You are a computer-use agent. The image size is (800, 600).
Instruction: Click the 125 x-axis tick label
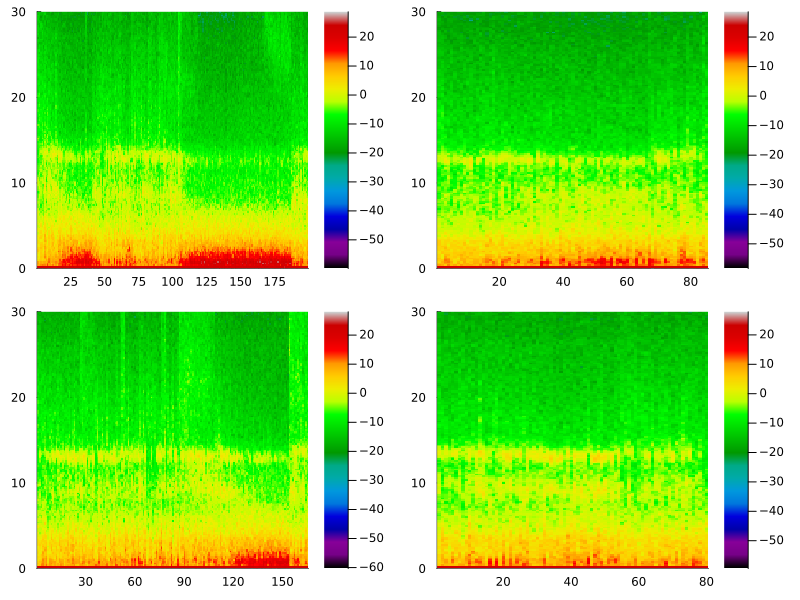point(206,282)
